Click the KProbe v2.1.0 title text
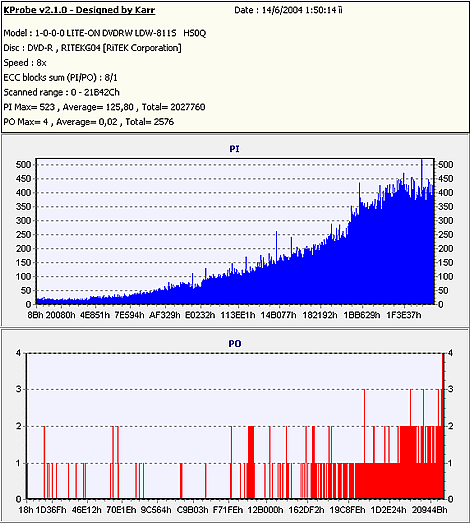The width and height of the screenshot is (470, 523). pos(79,10)
